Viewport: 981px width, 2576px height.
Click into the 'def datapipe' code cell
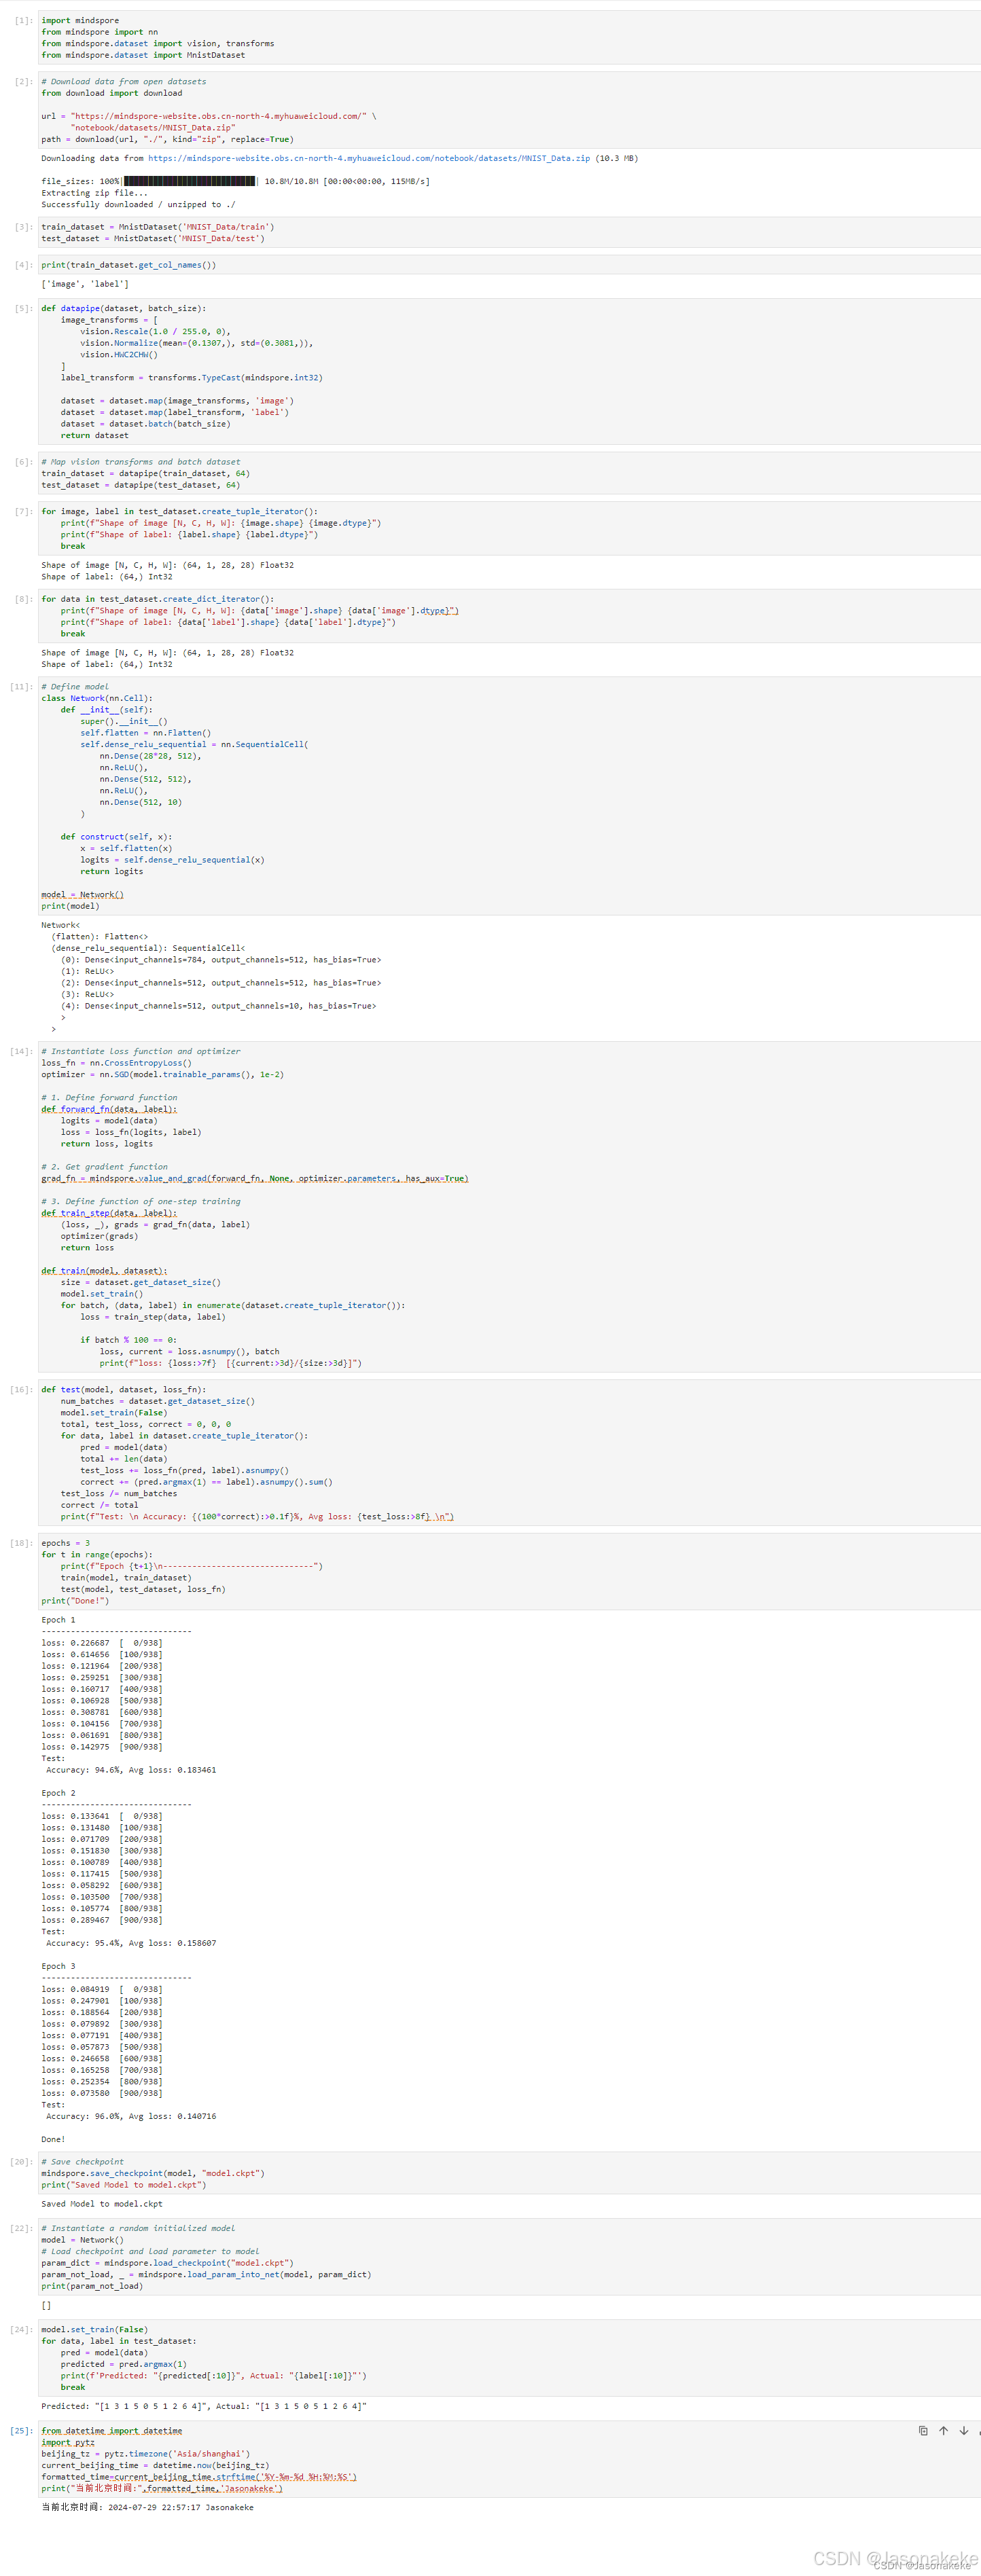pyautogui.click(x=509, y=372)
